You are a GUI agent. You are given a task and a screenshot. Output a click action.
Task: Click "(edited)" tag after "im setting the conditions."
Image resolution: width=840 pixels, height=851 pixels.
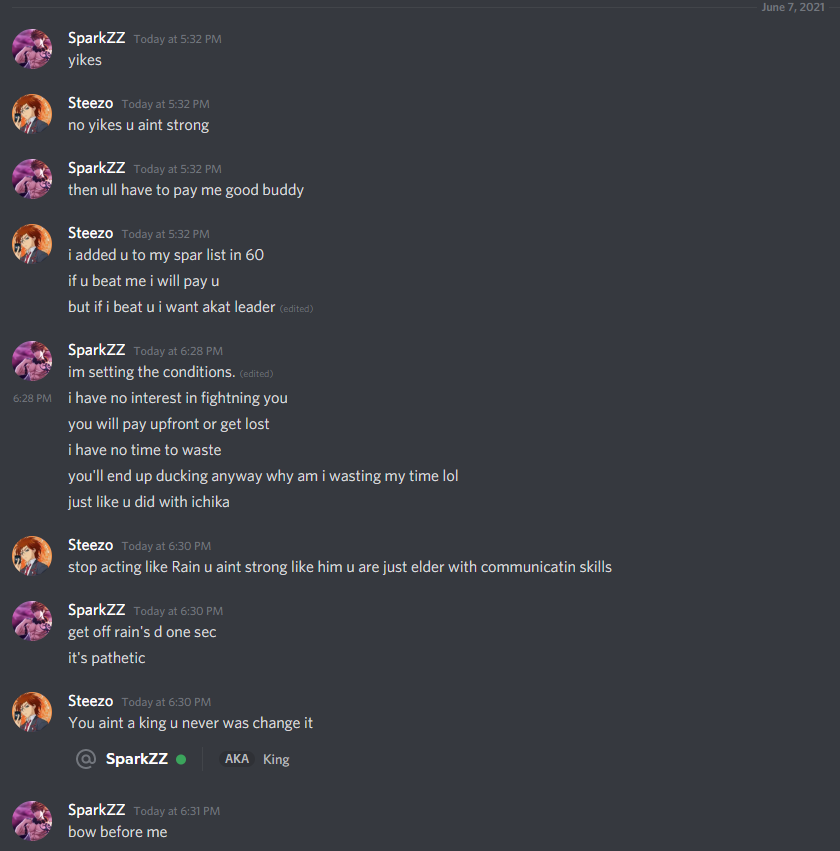[x=256, y=373]
